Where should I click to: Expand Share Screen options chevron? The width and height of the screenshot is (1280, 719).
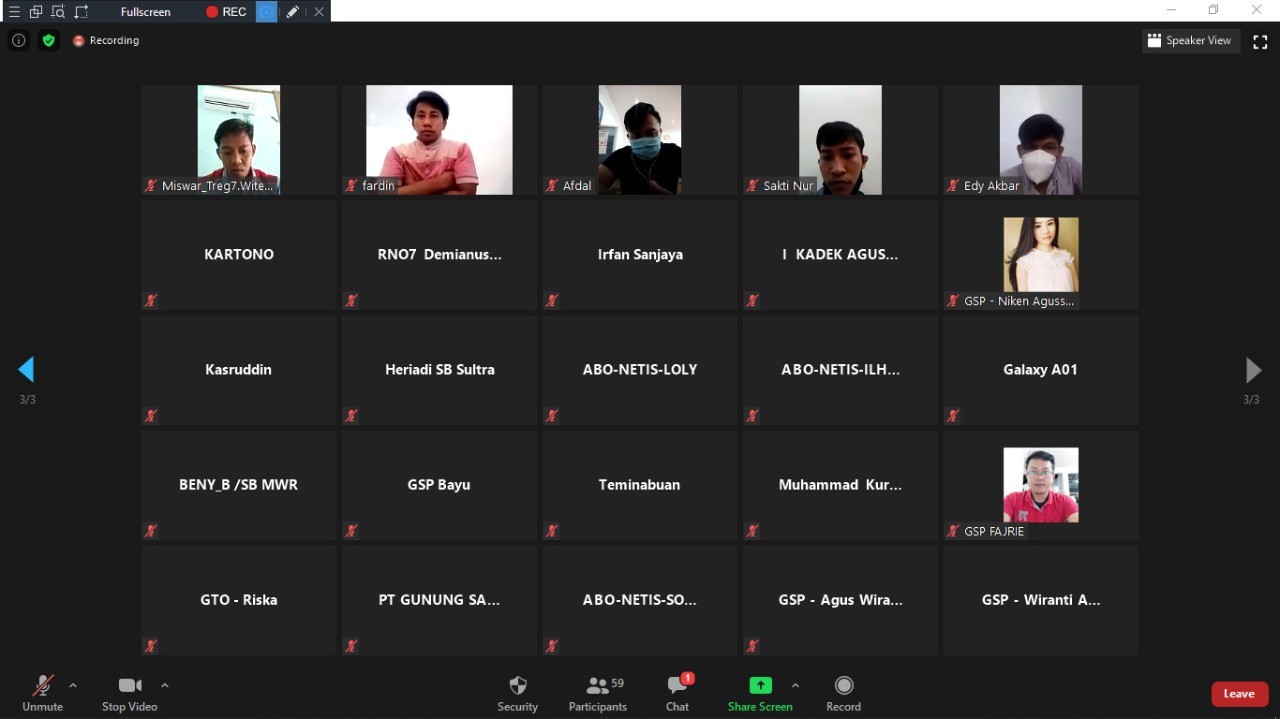795,685
